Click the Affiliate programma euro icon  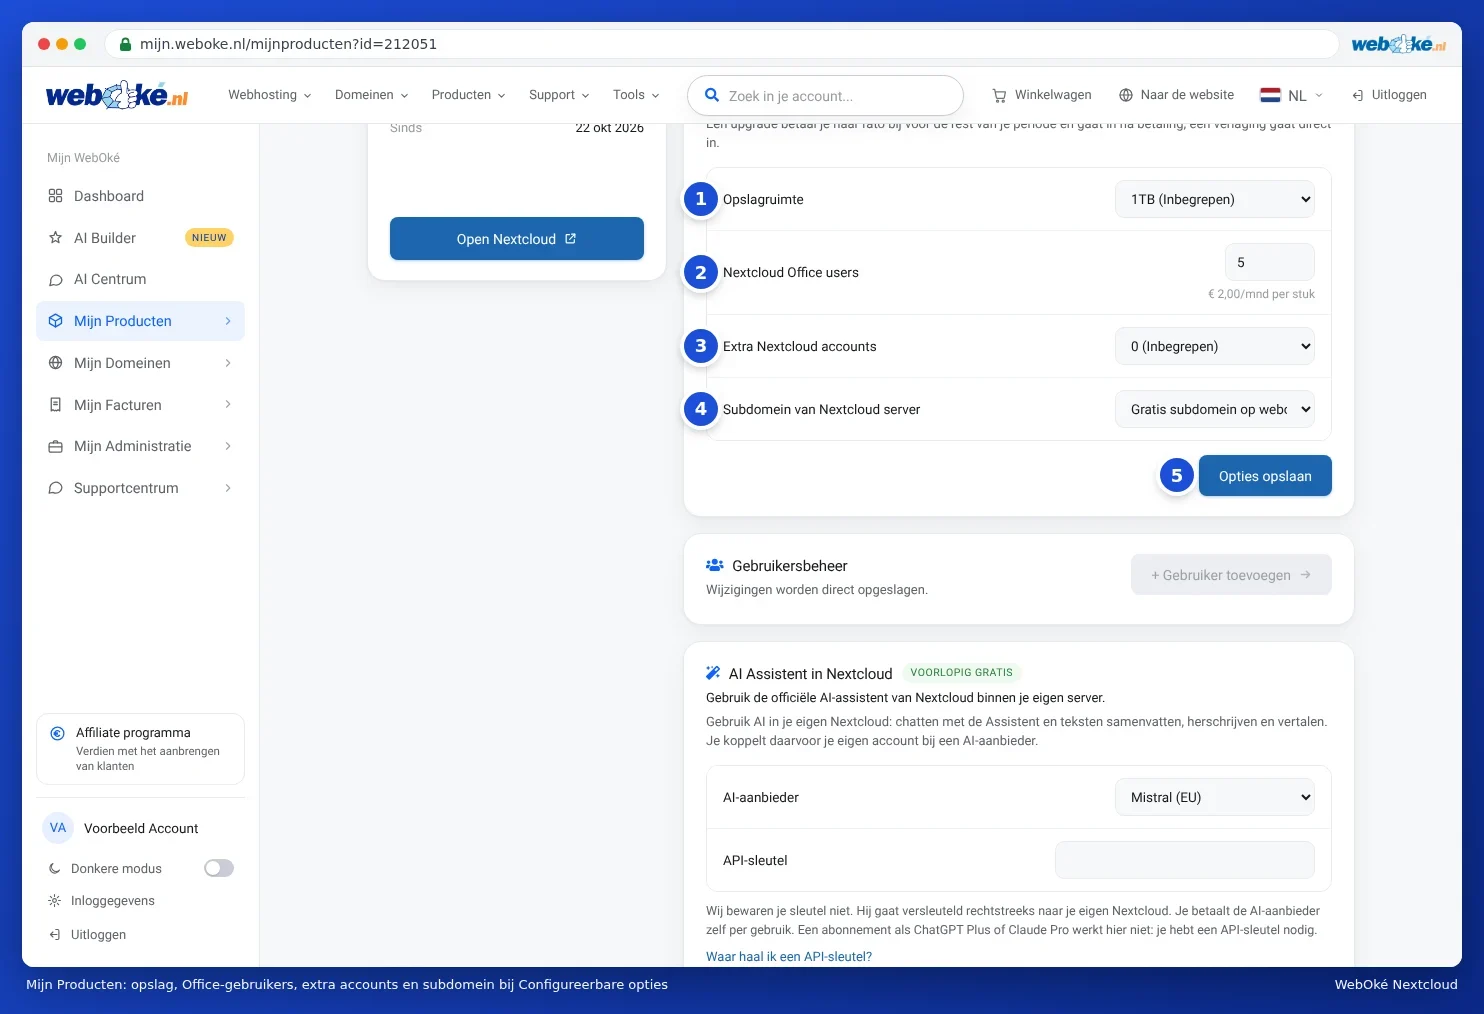[x=58, y=733]
